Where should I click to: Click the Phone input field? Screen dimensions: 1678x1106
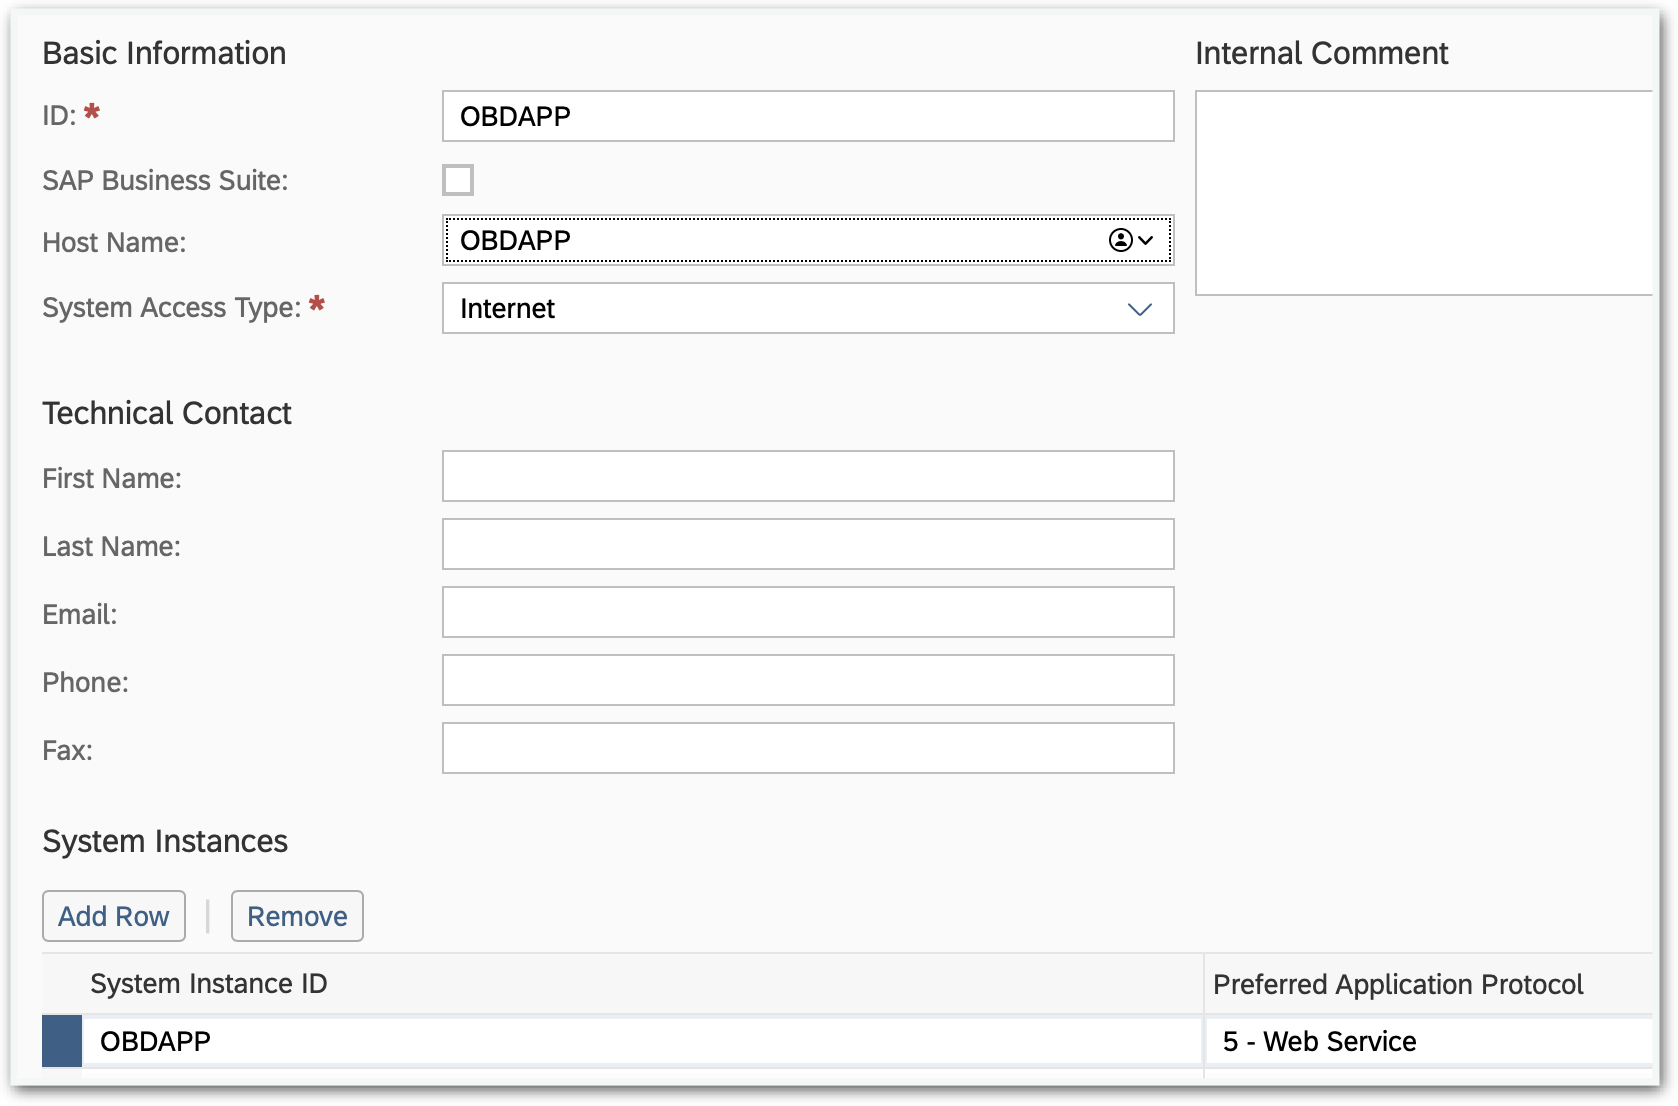808,680
